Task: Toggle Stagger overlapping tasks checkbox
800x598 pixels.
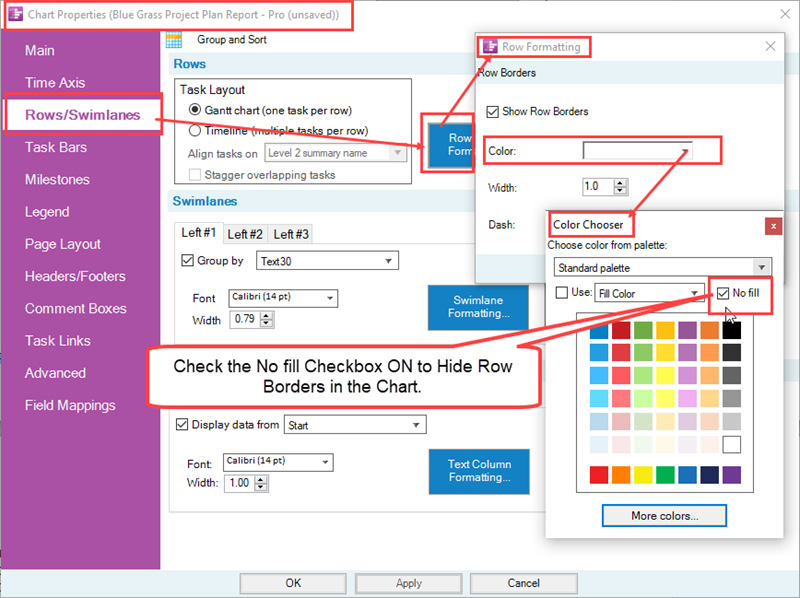Action: pyautogui.click(x=194, y=175)
